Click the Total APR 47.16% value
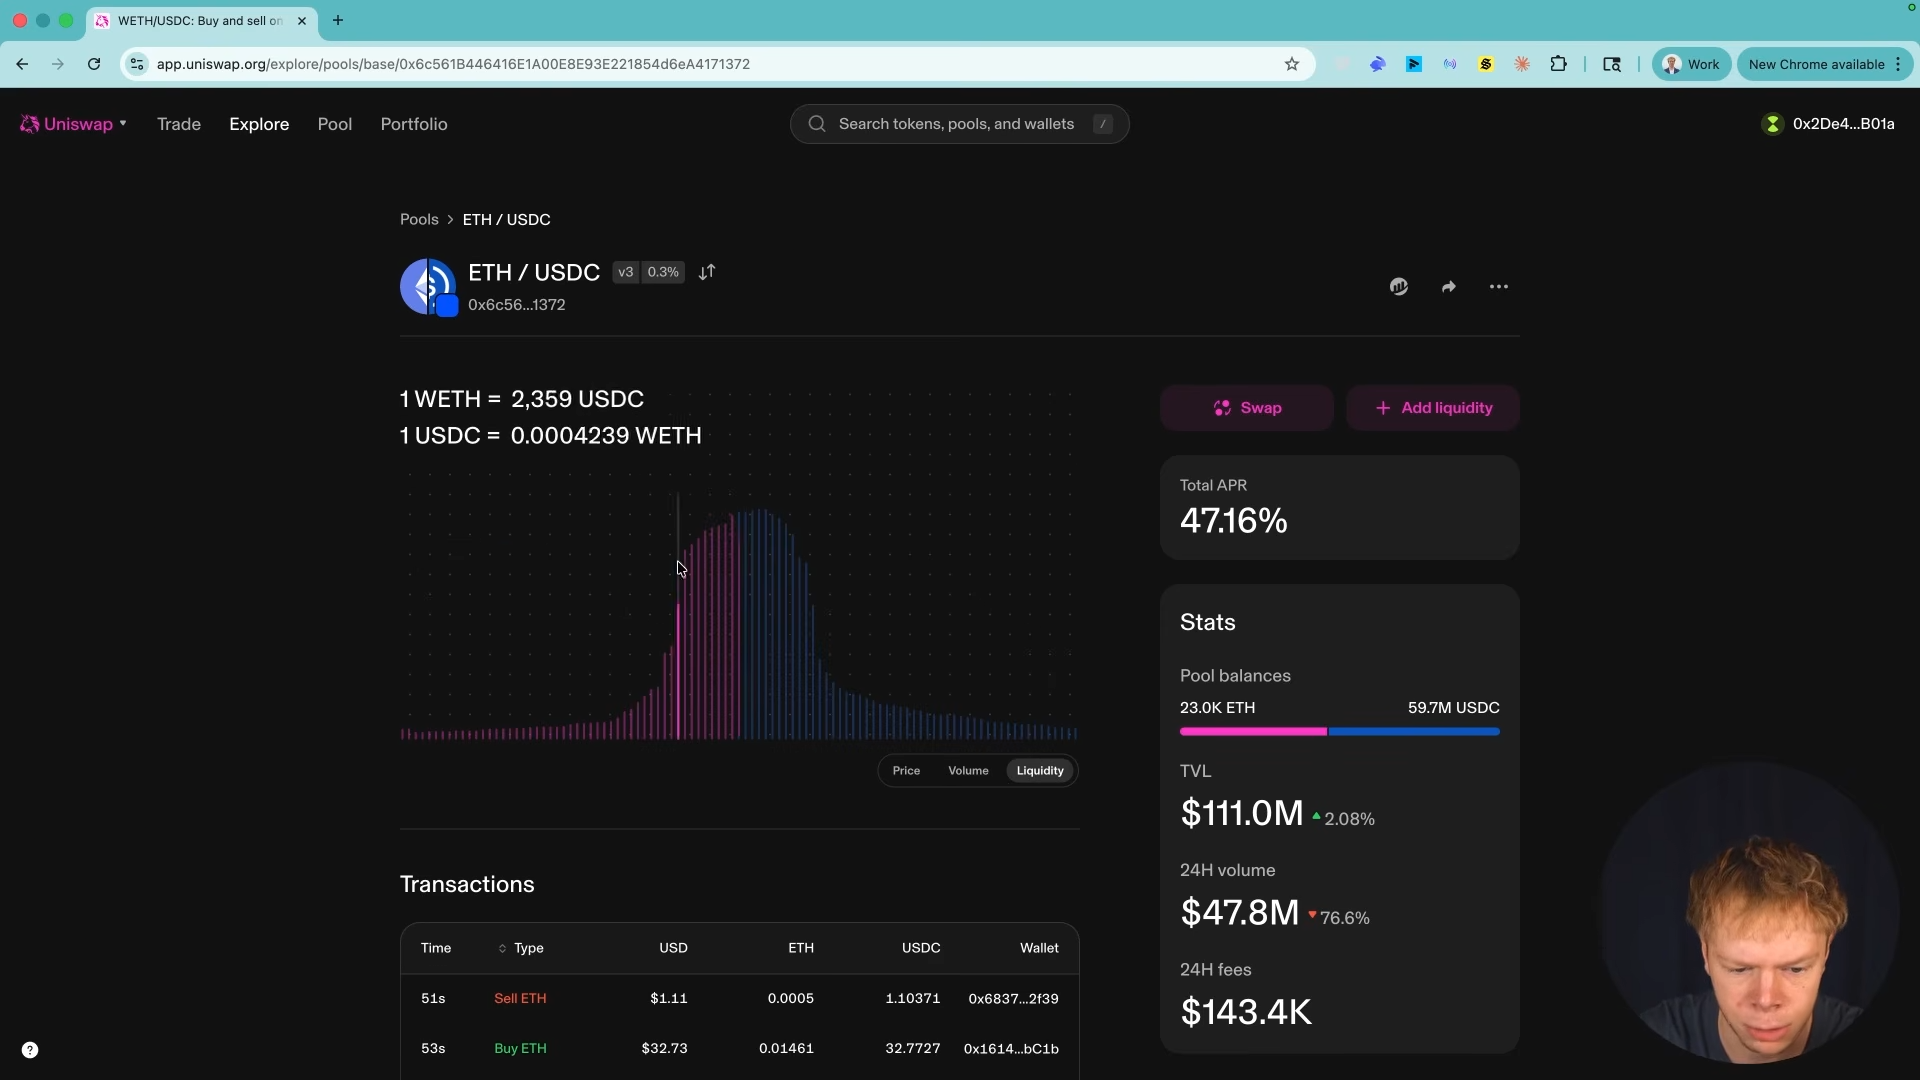This screenshot has height=1080, width=1920. (x=1234, y=521)
